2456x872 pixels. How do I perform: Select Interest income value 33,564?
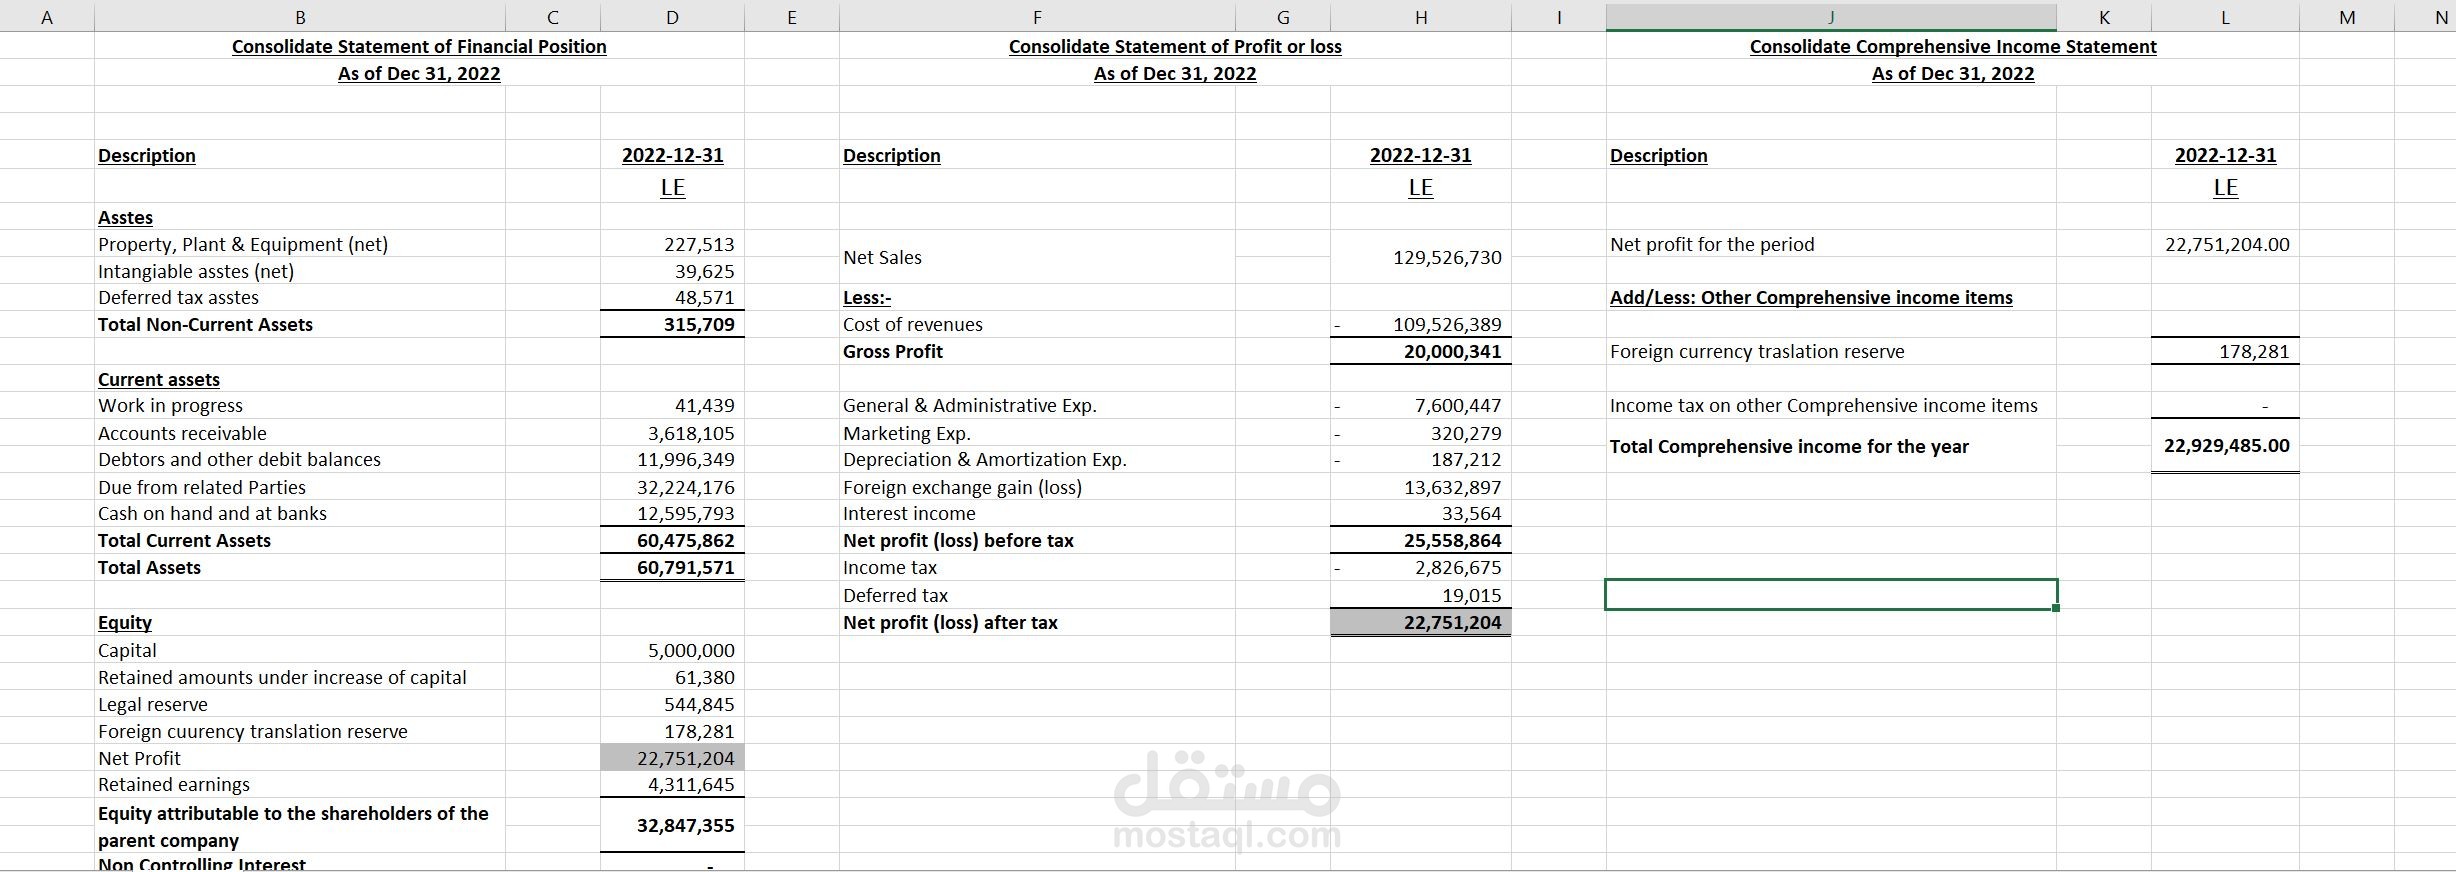1471,513
